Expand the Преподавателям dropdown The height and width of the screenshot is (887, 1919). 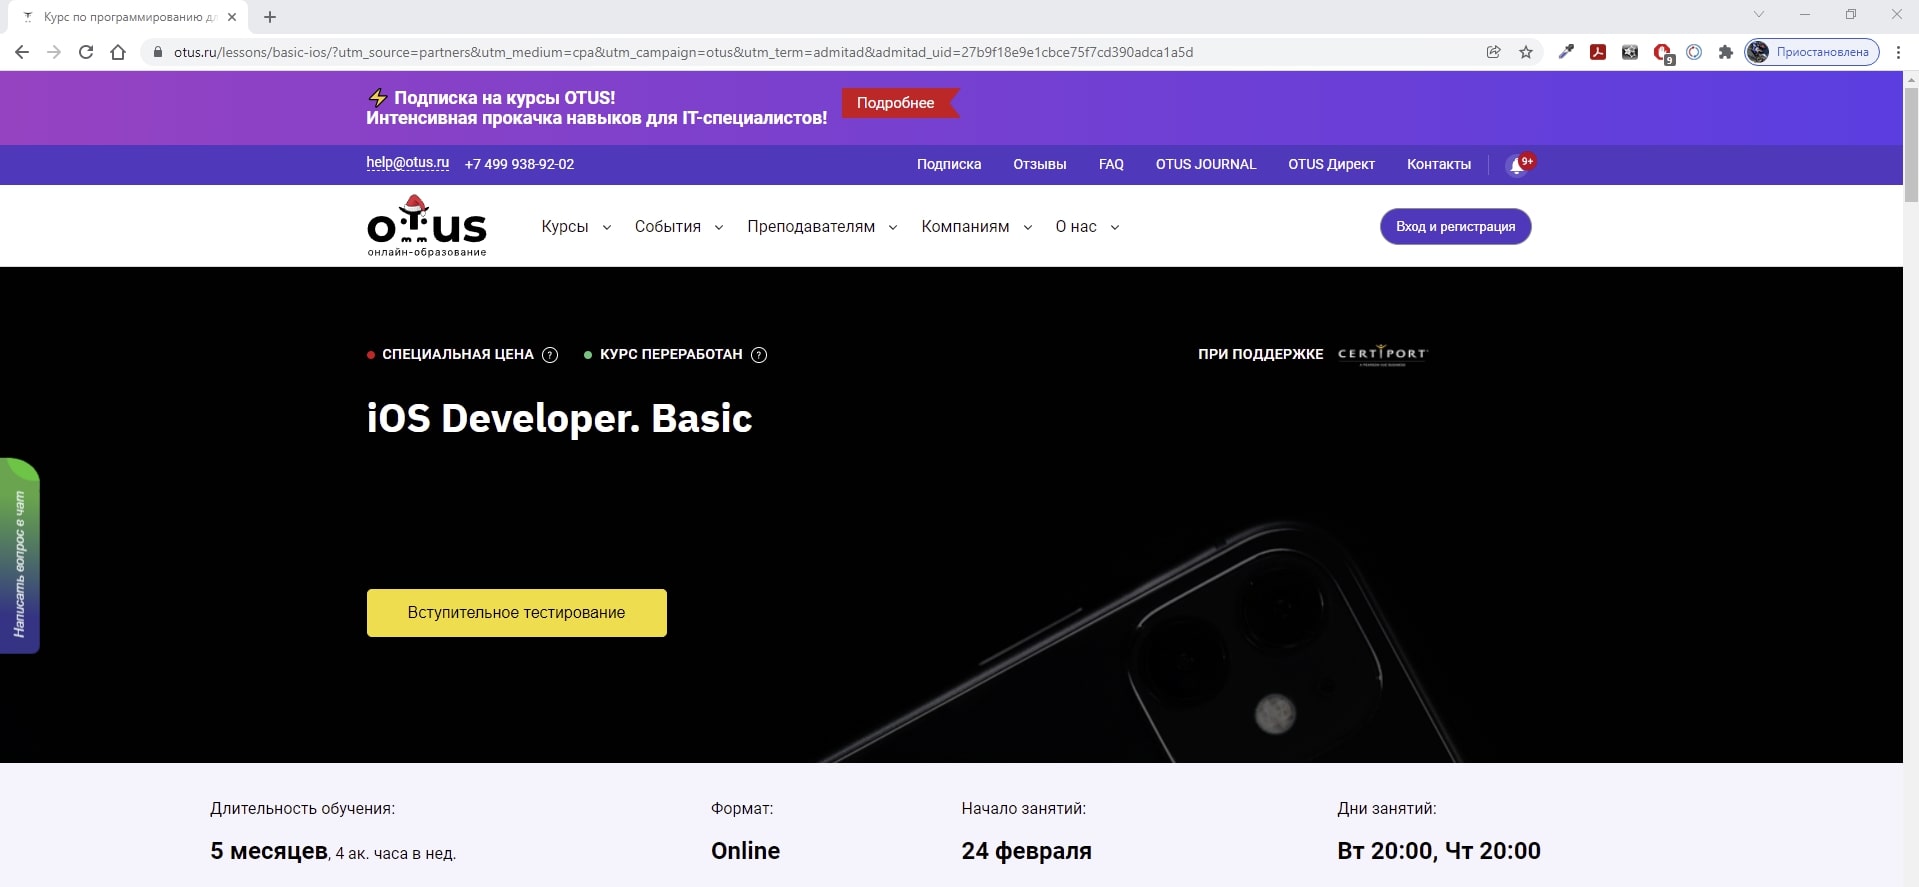[x=822, y=227]
